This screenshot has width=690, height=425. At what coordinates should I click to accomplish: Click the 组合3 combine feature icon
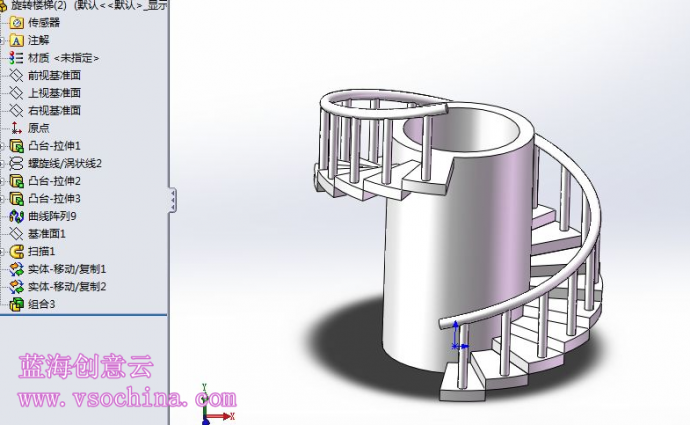click(17, 304)
